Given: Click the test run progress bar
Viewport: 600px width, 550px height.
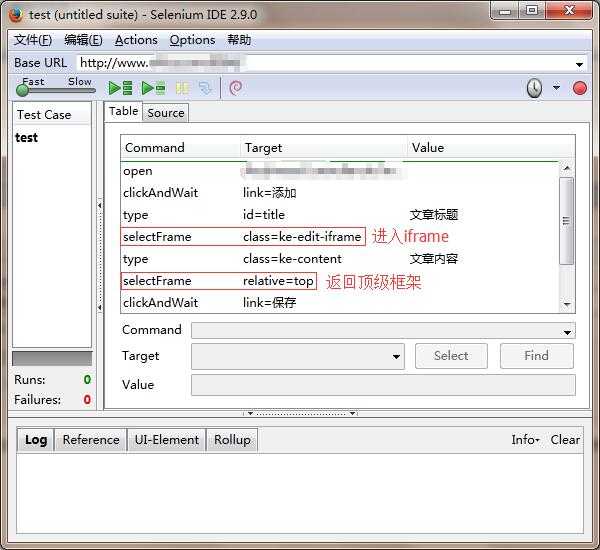Looking at the screenshot, I should point(52,358).
